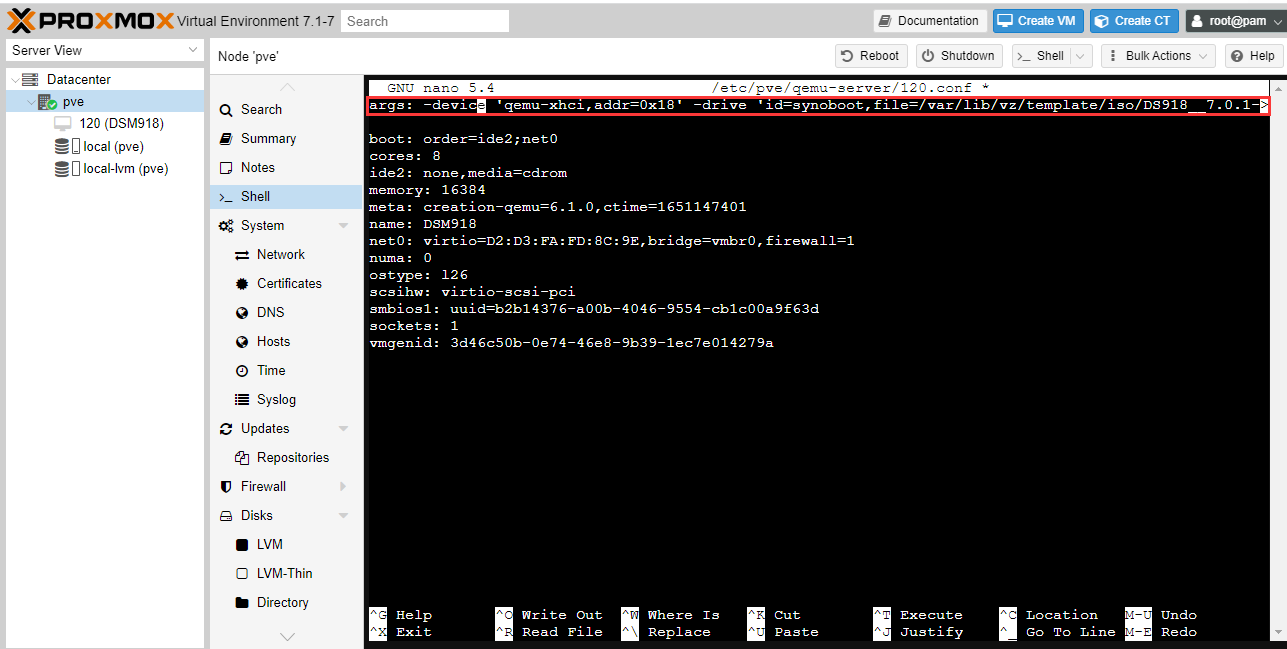Click the LVM square icon
Screen dimensions: 1287x649
pyautogui.click(x=241, y=545)
